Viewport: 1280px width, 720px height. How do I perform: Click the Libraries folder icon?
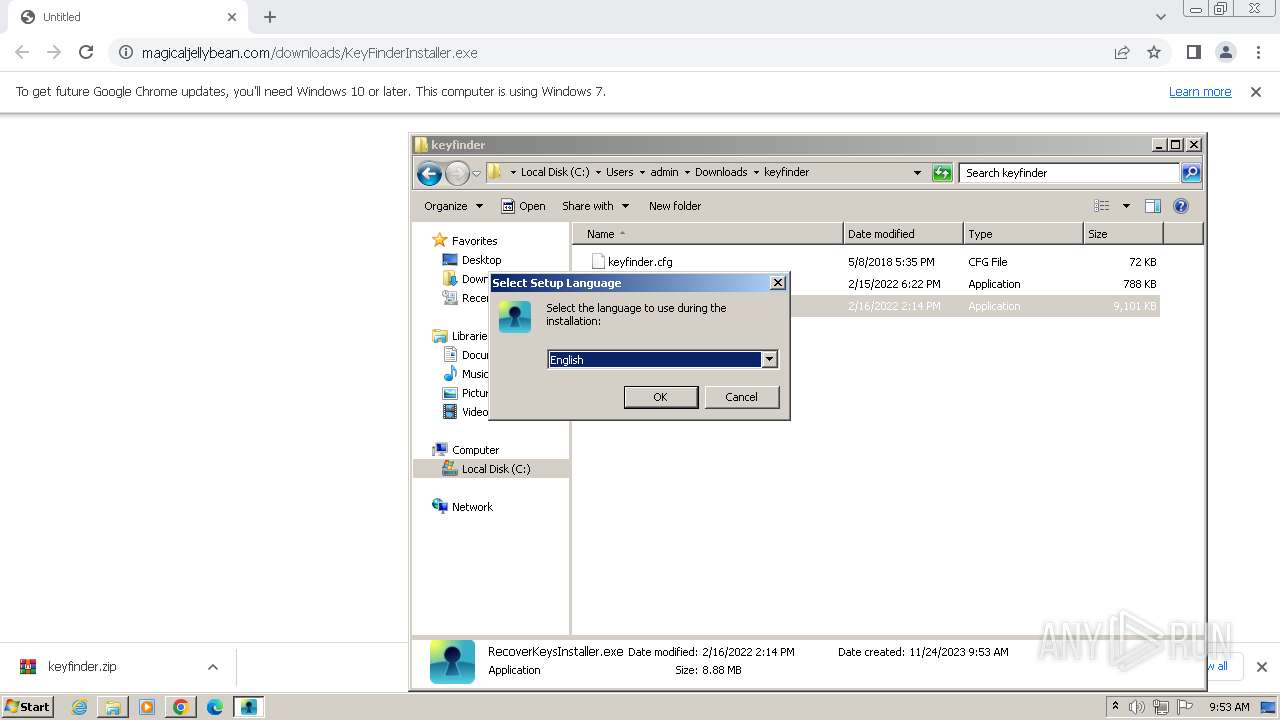click(x=440, y=336)
